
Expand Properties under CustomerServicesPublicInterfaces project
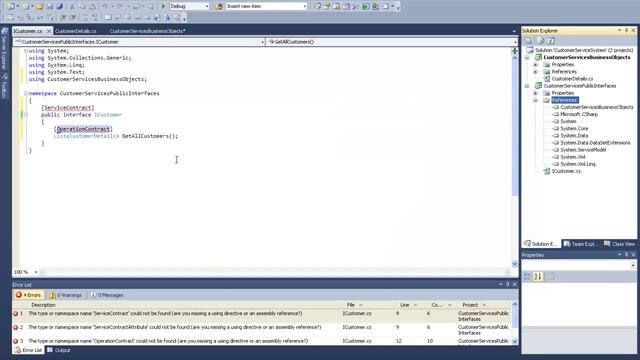coord(536,93)
